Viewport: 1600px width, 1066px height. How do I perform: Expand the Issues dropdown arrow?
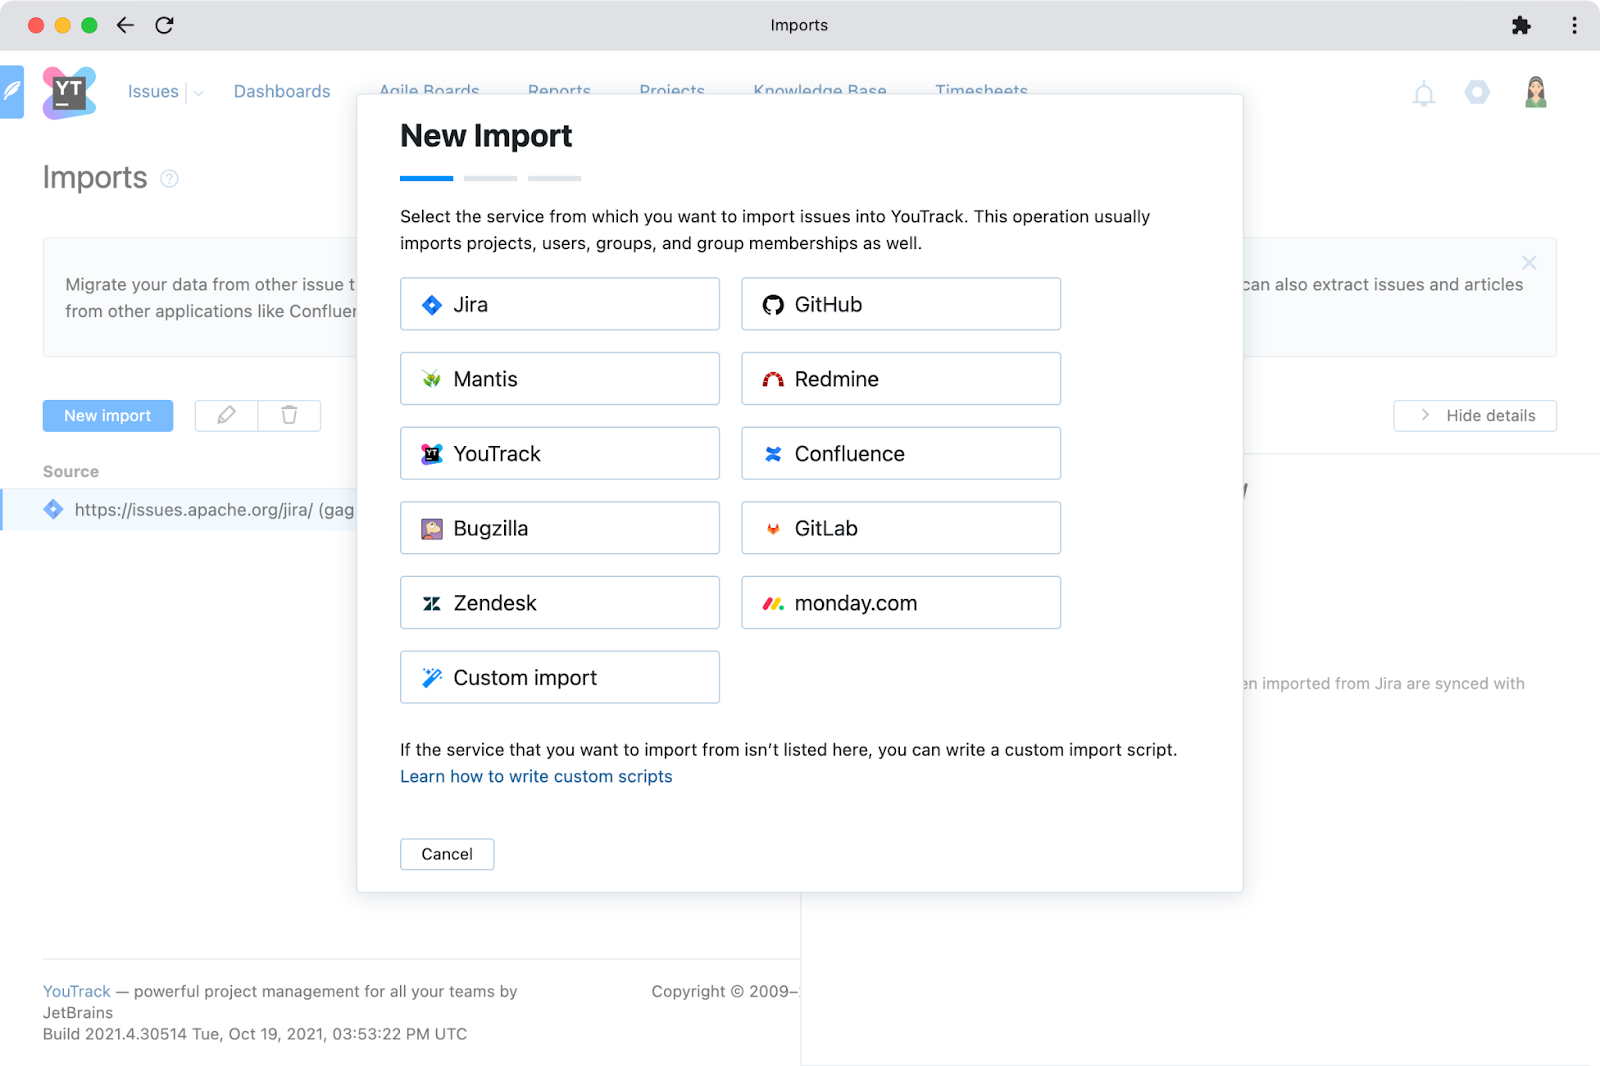click(198, 93)
